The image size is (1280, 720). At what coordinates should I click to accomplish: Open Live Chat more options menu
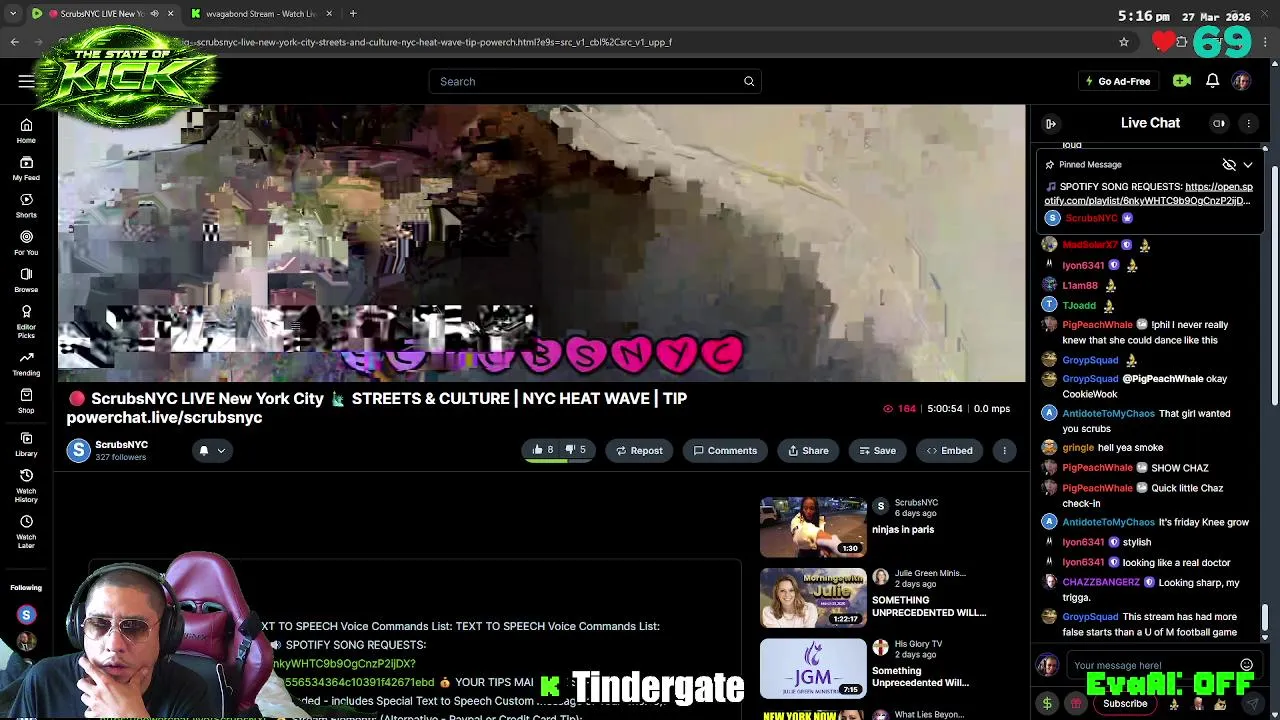click(1248, 123)
